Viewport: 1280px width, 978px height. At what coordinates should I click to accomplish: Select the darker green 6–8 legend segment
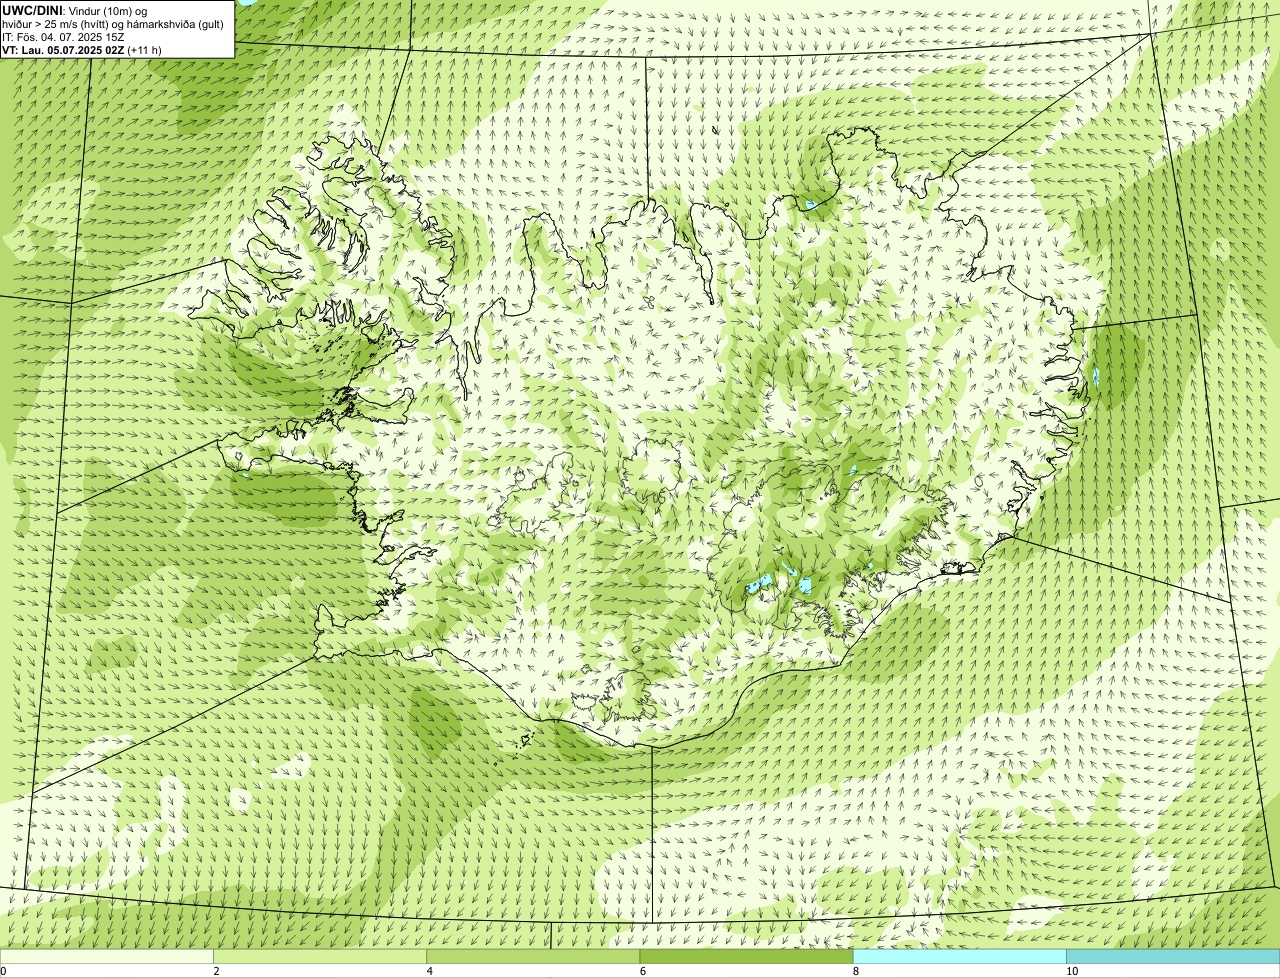coord(746,957)
